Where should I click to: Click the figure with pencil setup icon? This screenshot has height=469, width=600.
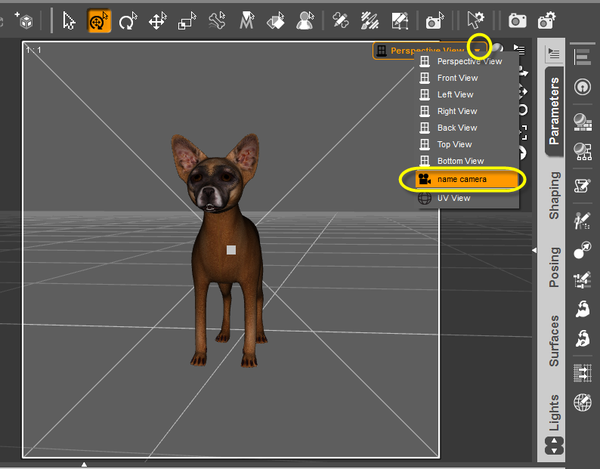(x=582, y=221)
